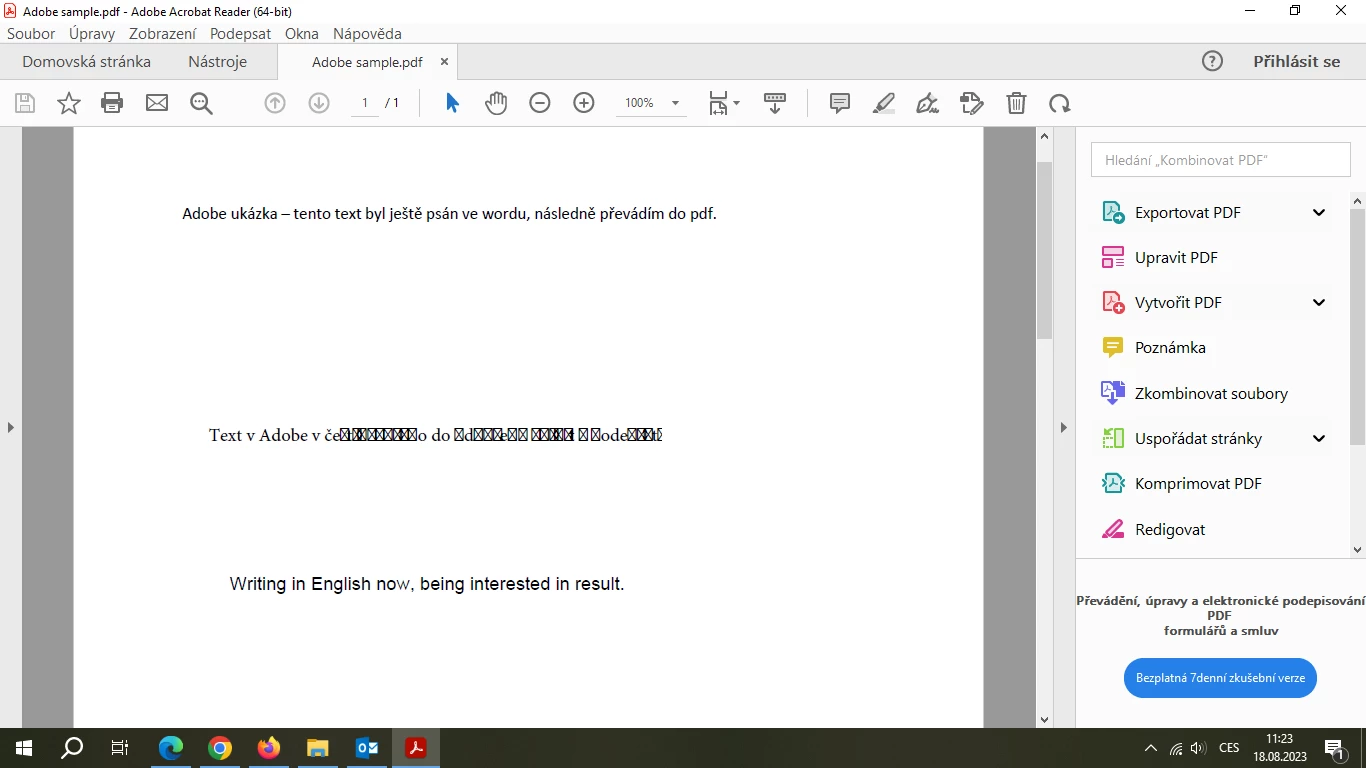This screenshot has height=768, width=1366.
Task: Expand Exportovat PDF options
Action: (1319, 212)
